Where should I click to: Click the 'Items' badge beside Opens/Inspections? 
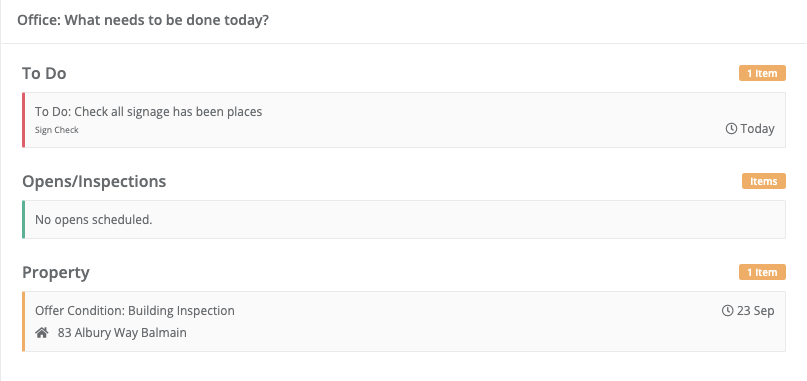click(x=764, y=181)
